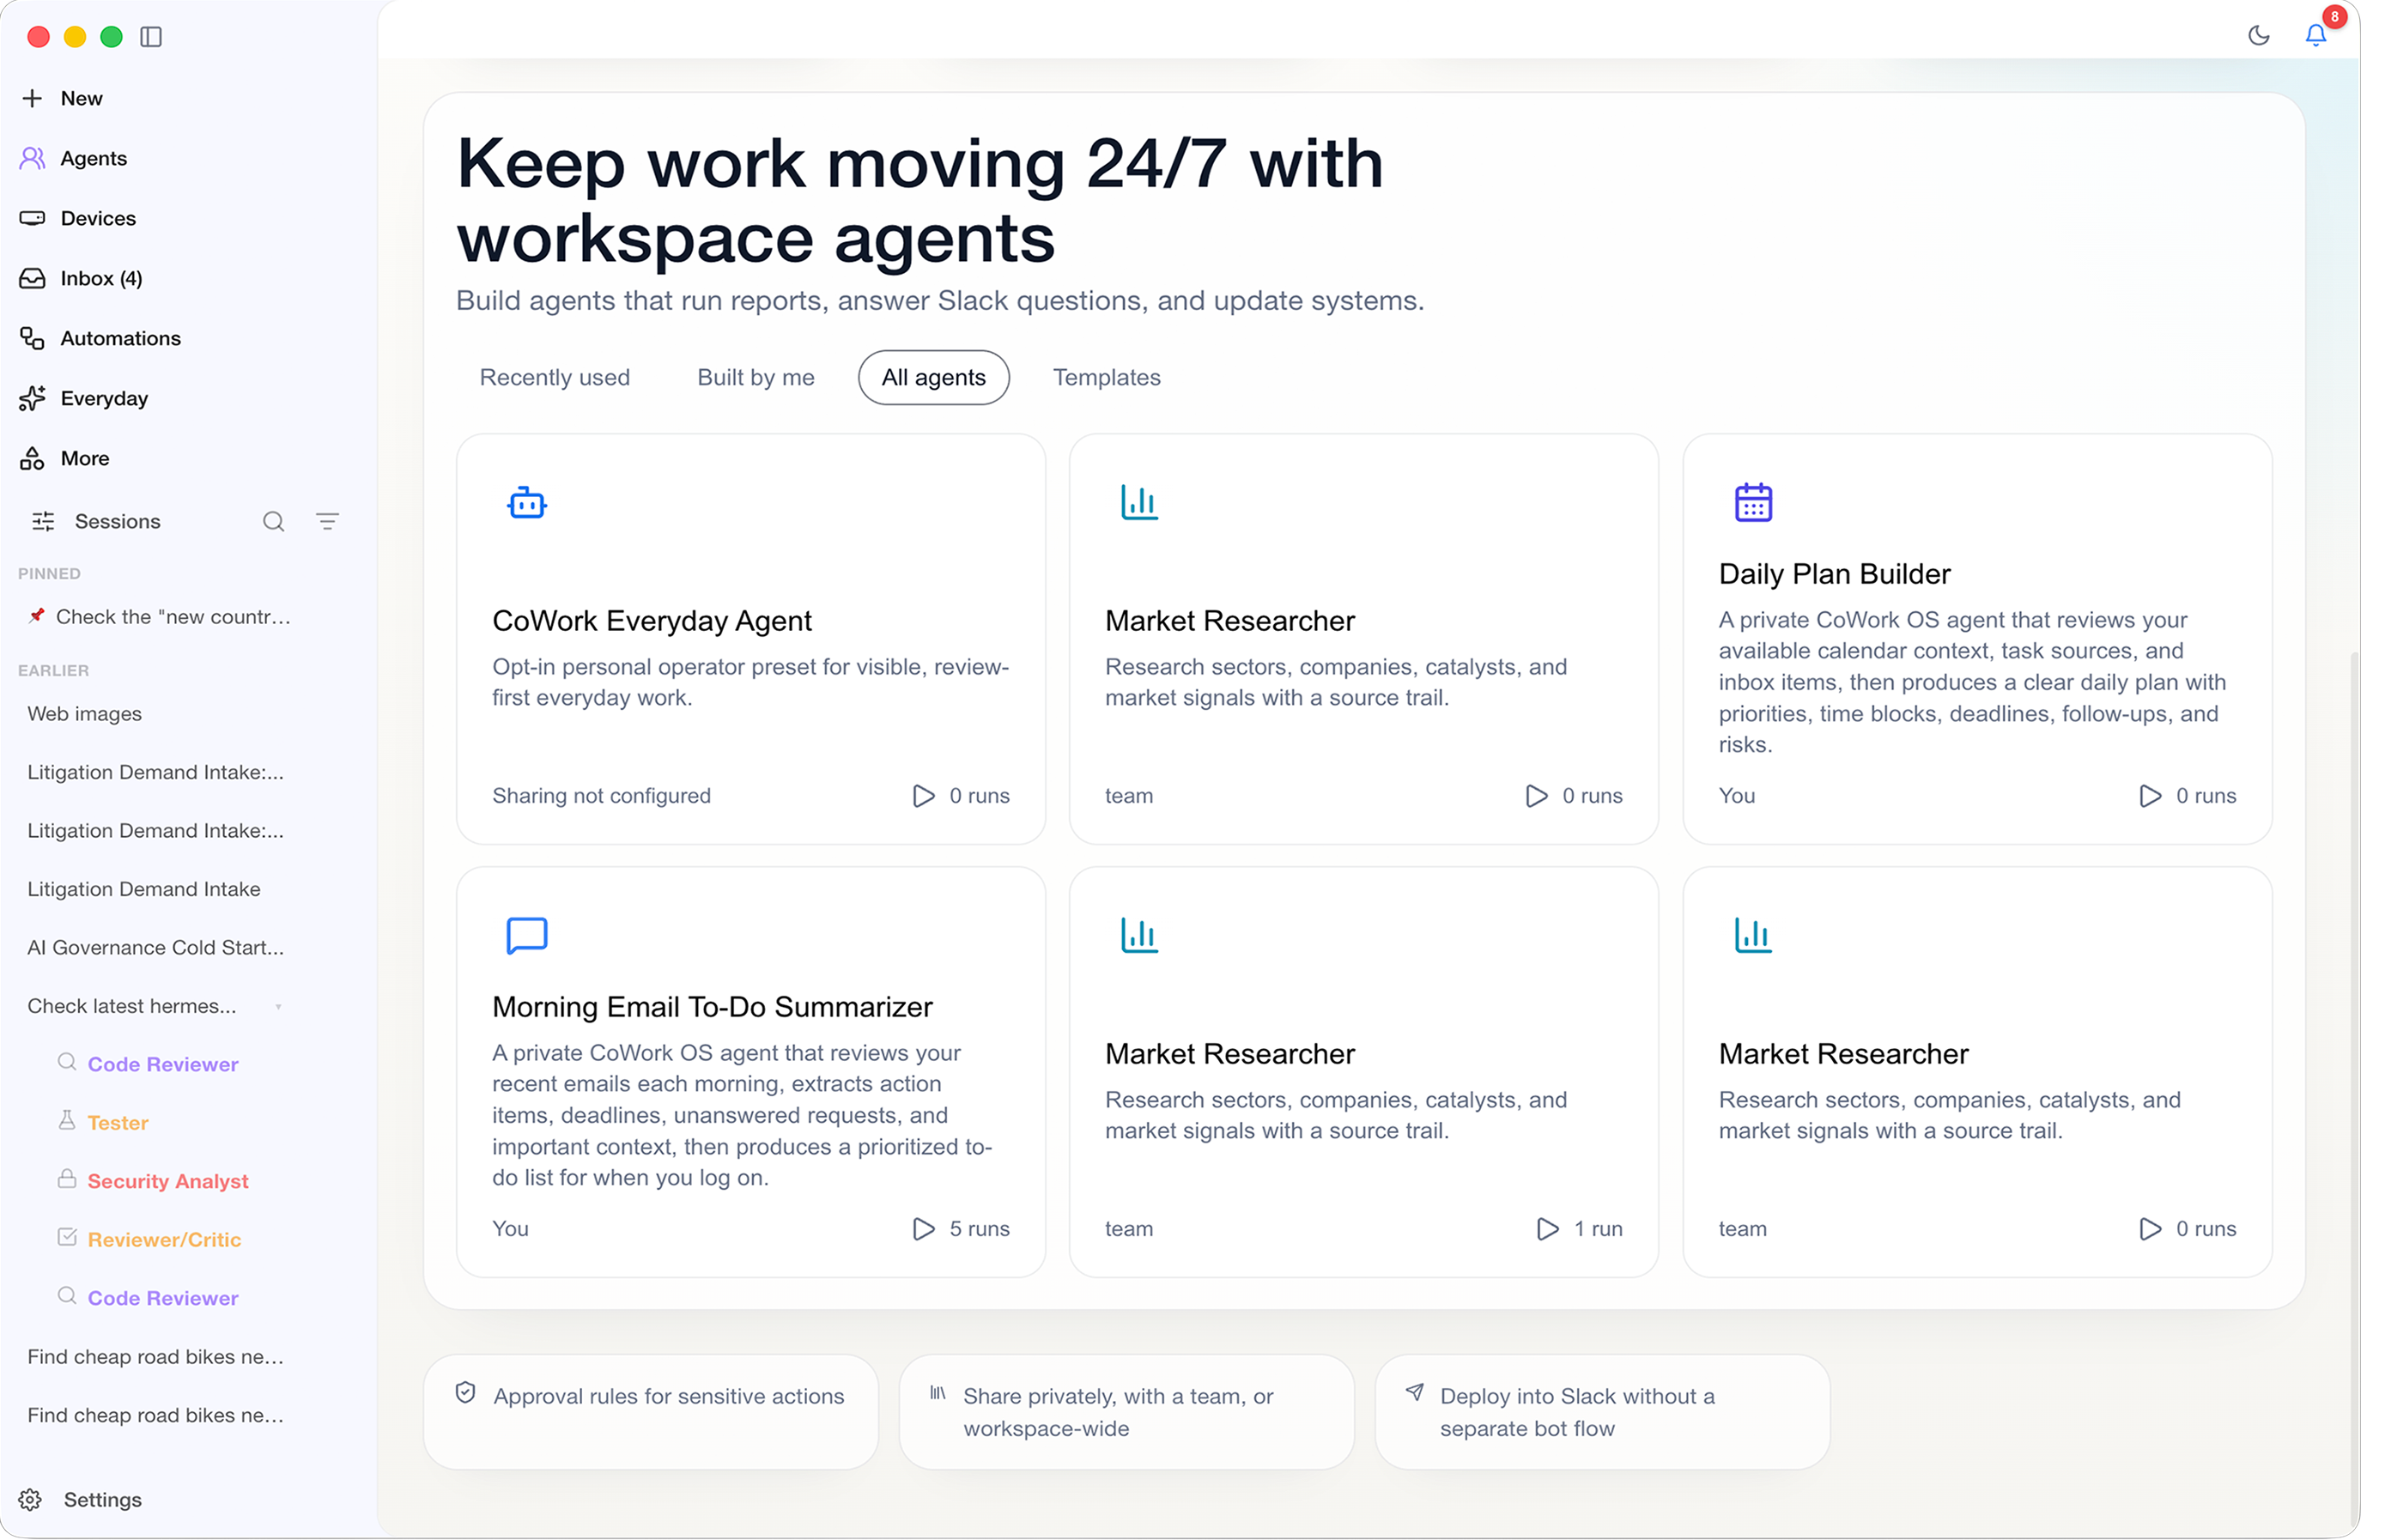Click the pin icon on pinned session

(36, 616)
